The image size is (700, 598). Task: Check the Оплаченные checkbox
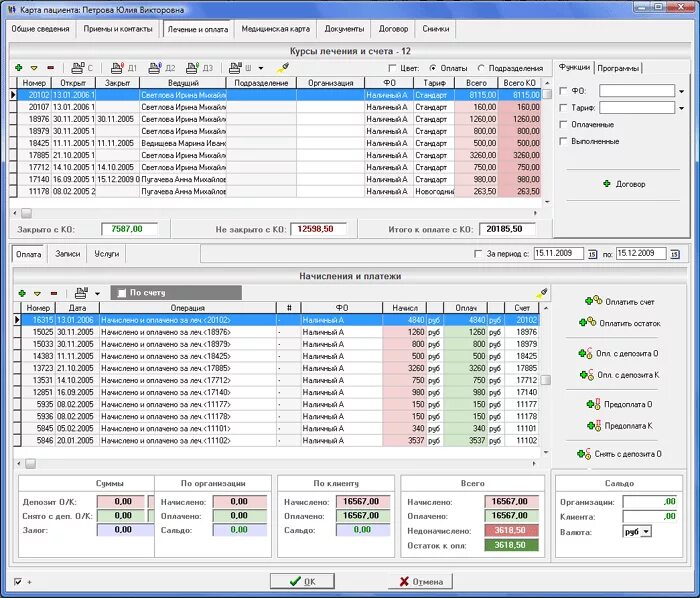point(563,125)
